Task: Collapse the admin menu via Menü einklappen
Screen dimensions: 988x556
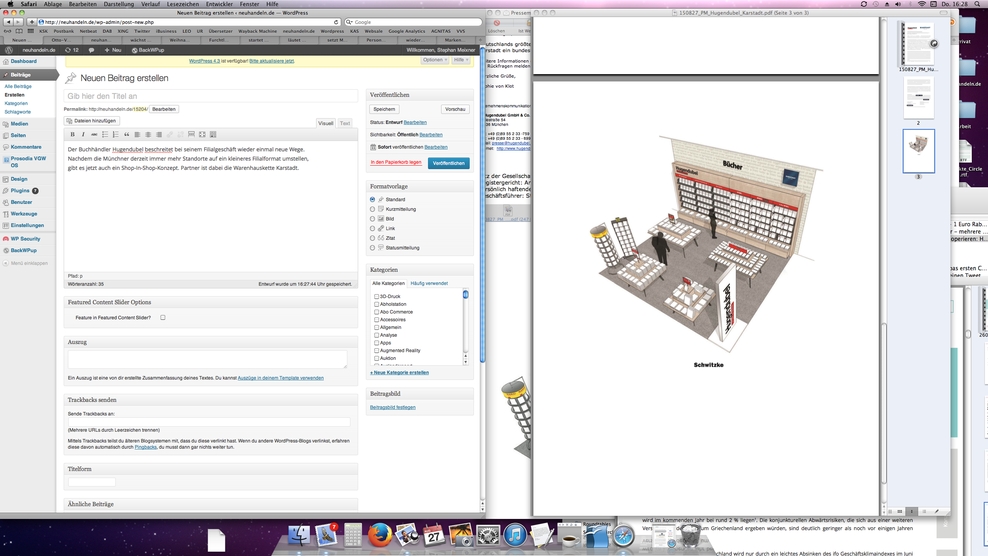Action: 25,263
